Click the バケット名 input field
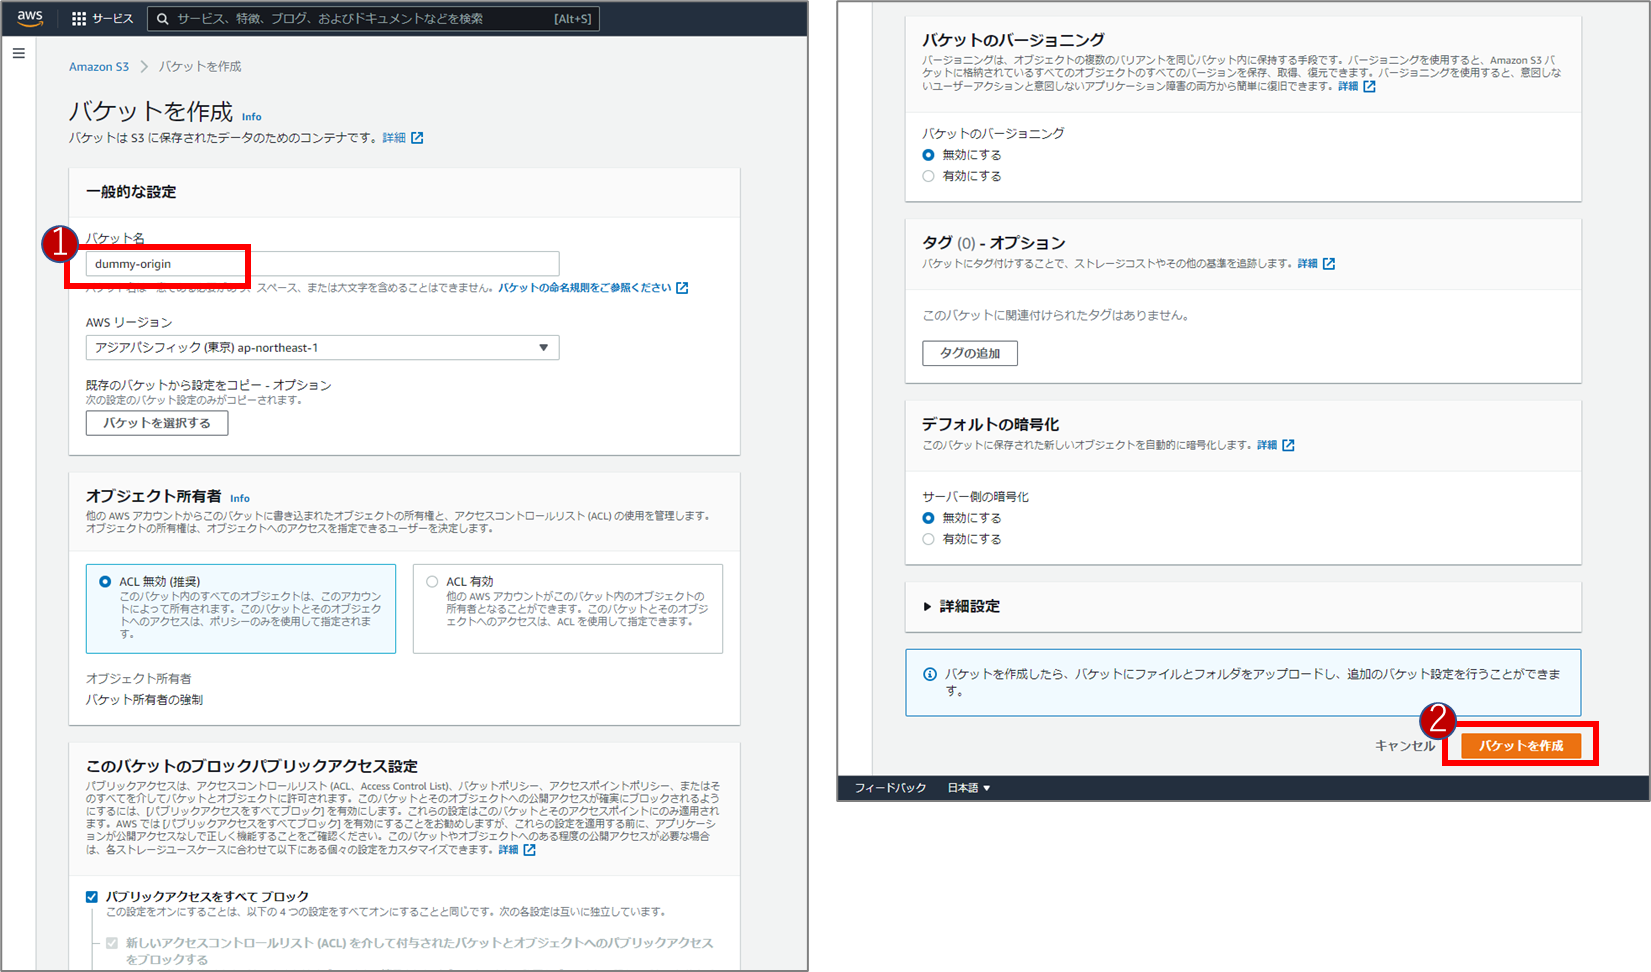This screenshot has height=972, width=1651. pyautogui.click(x=322, y=264)
